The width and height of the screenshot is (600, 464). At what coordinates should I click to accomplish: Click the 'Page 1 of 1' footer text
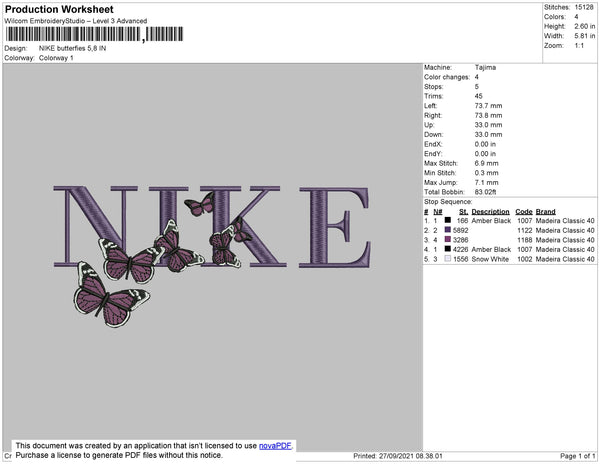(x=577, y=456)
